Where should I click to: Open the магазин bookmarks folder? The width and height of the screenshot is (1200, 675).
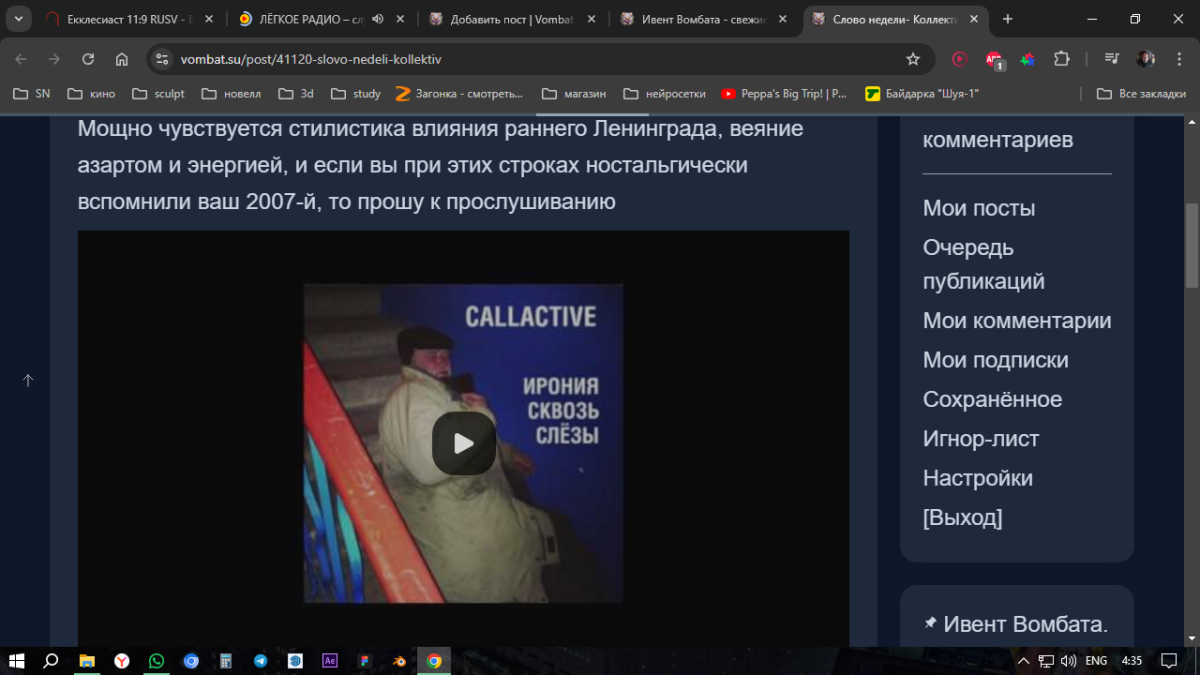pos(574,94)
